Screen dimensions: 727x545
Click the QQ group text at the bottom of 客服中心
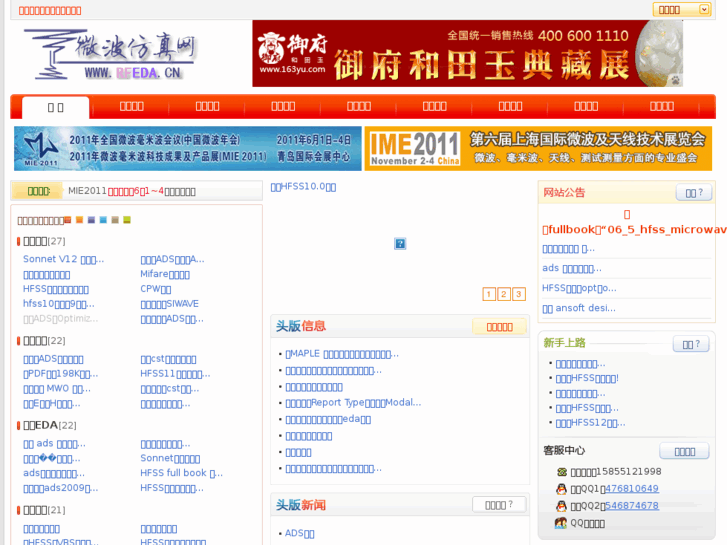pos(587,524)
